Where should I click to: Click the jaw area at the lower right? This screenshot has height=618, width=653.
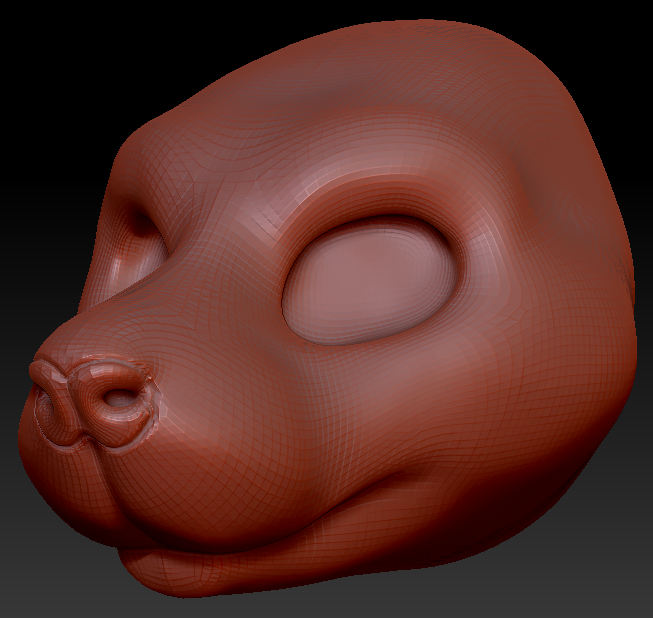coord(520,500)
